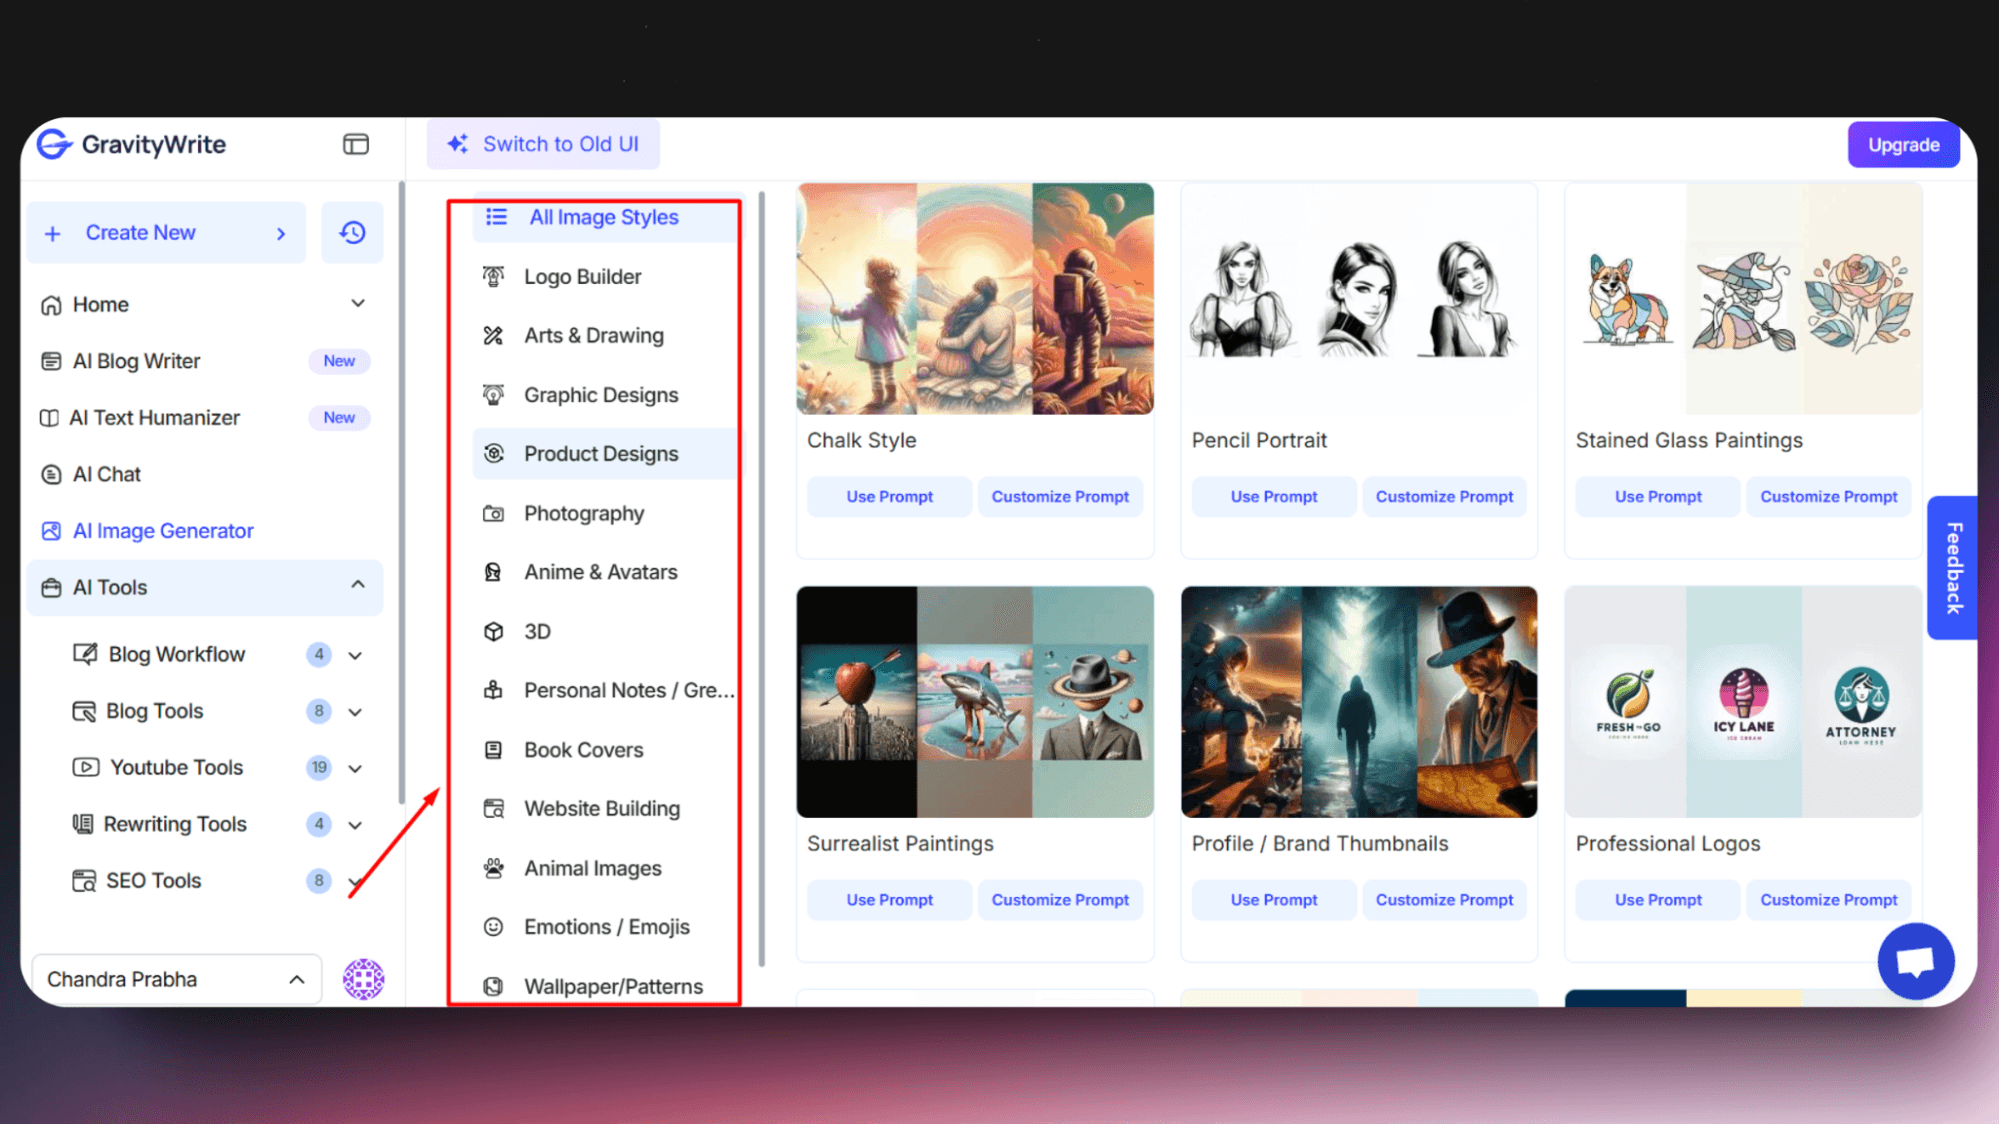
Task: Click Upgrade button in top right
Action: [1904, 143]
